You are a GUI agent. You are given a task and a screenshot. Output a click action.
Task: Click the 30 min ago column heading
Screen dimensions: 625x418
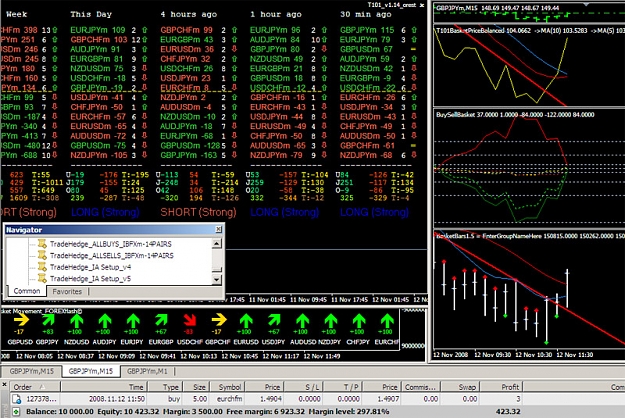(x=366, y=14)
